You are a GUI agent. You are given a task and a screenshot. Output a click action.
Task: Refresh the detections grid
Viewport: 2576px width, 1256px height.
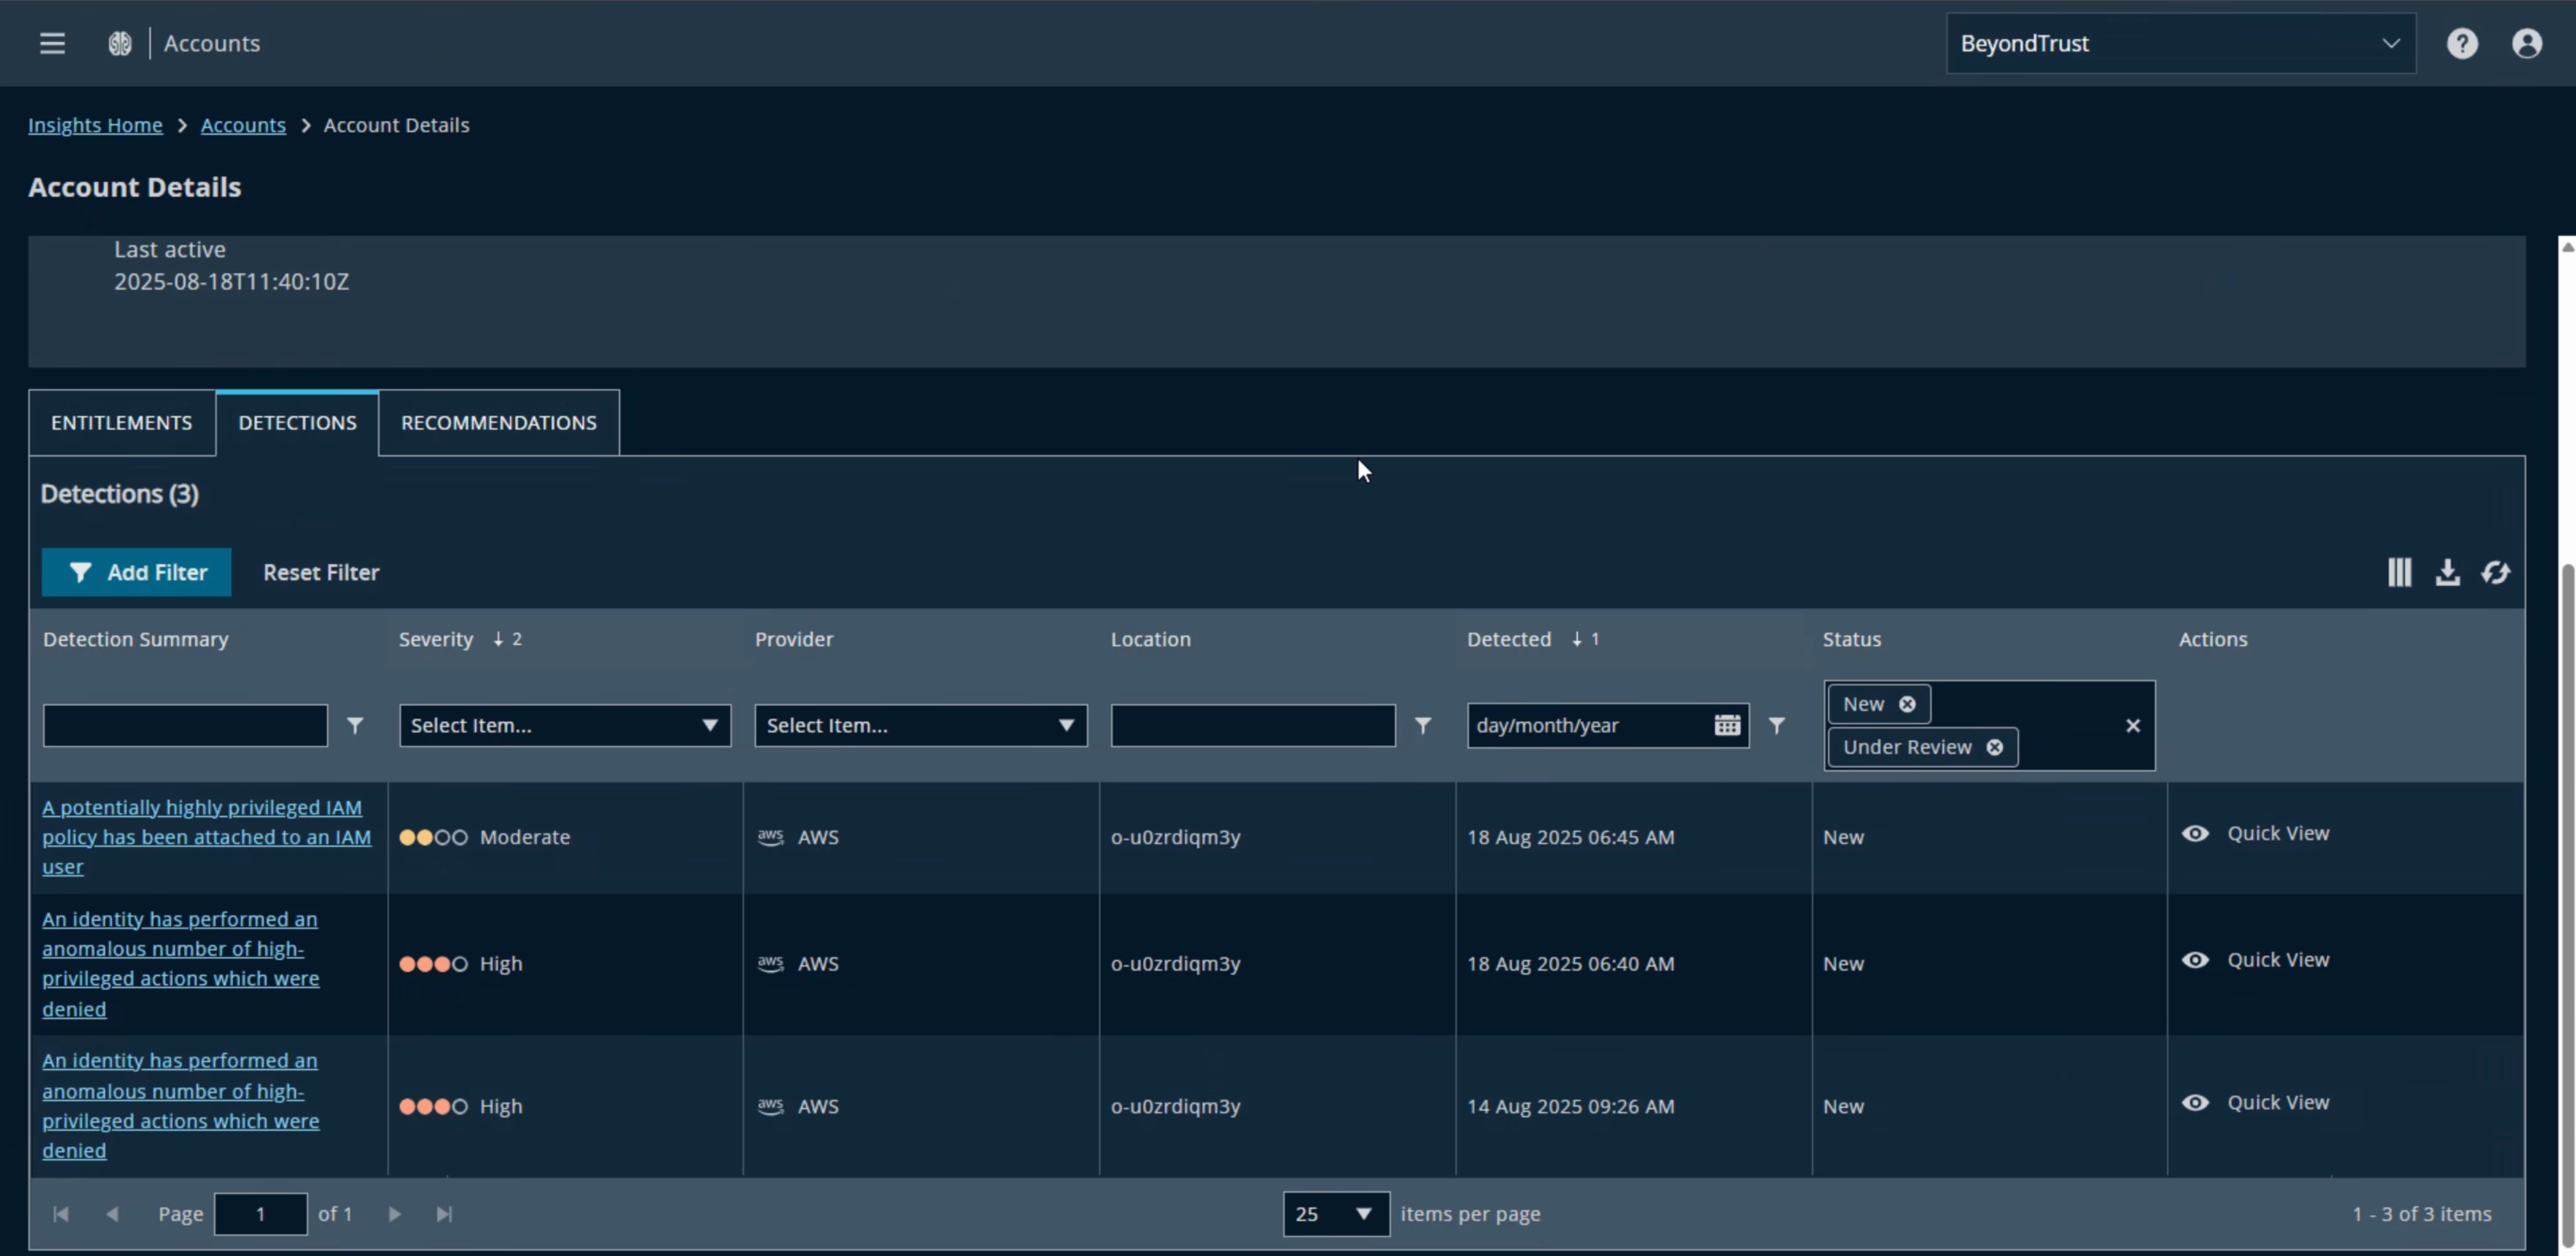coord(2496,572)
